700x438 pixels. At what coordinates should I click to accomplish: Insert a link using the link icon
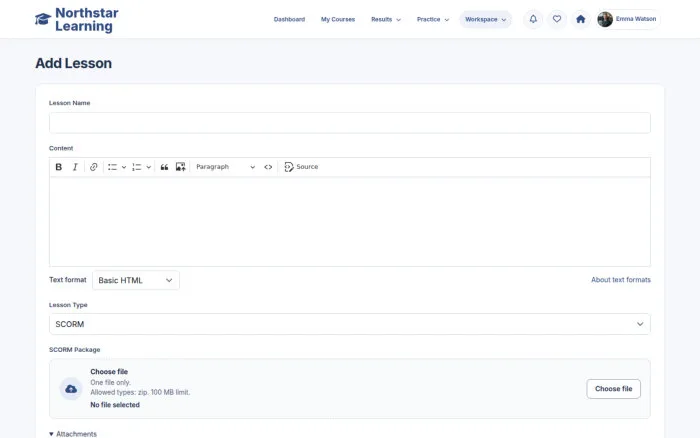point(93,167)
